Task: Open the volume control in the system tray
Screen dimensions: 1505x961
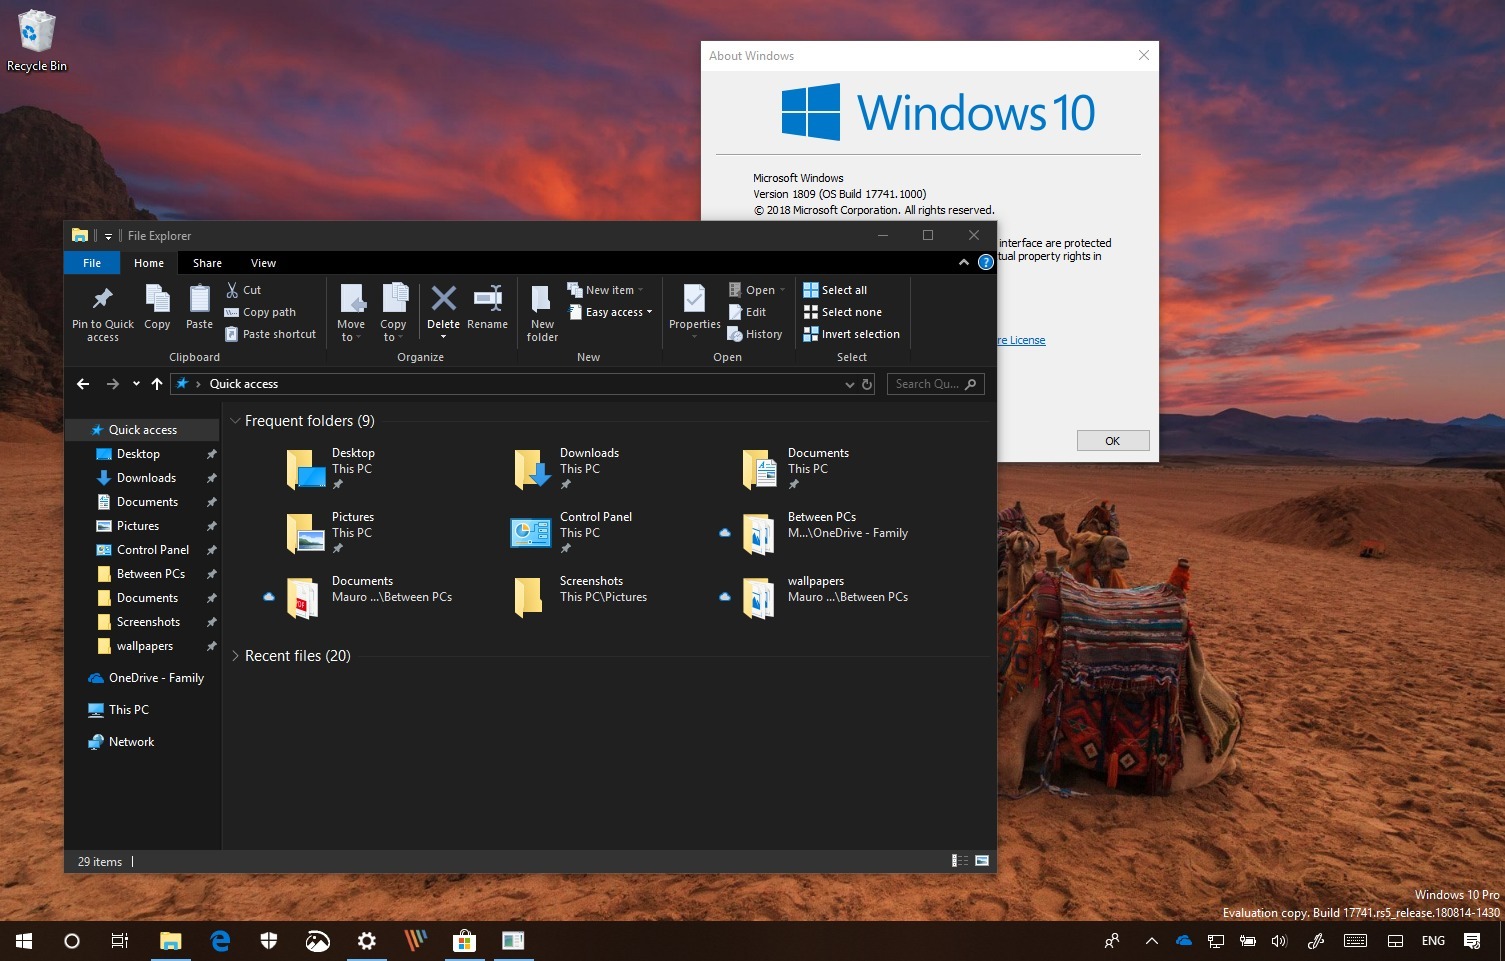Action: coord(1280,940)
